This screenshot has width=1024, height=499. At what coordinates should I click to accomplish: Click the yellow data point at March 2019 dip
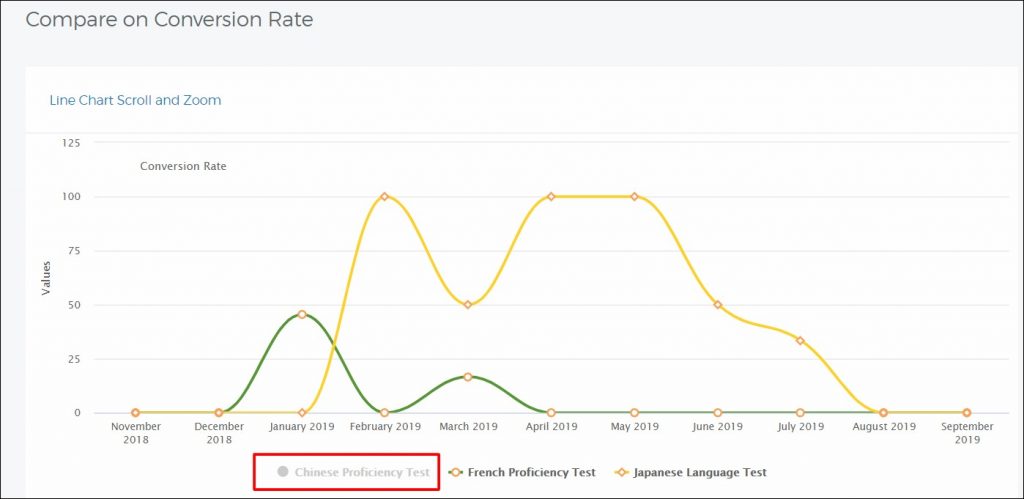point(467,305)
